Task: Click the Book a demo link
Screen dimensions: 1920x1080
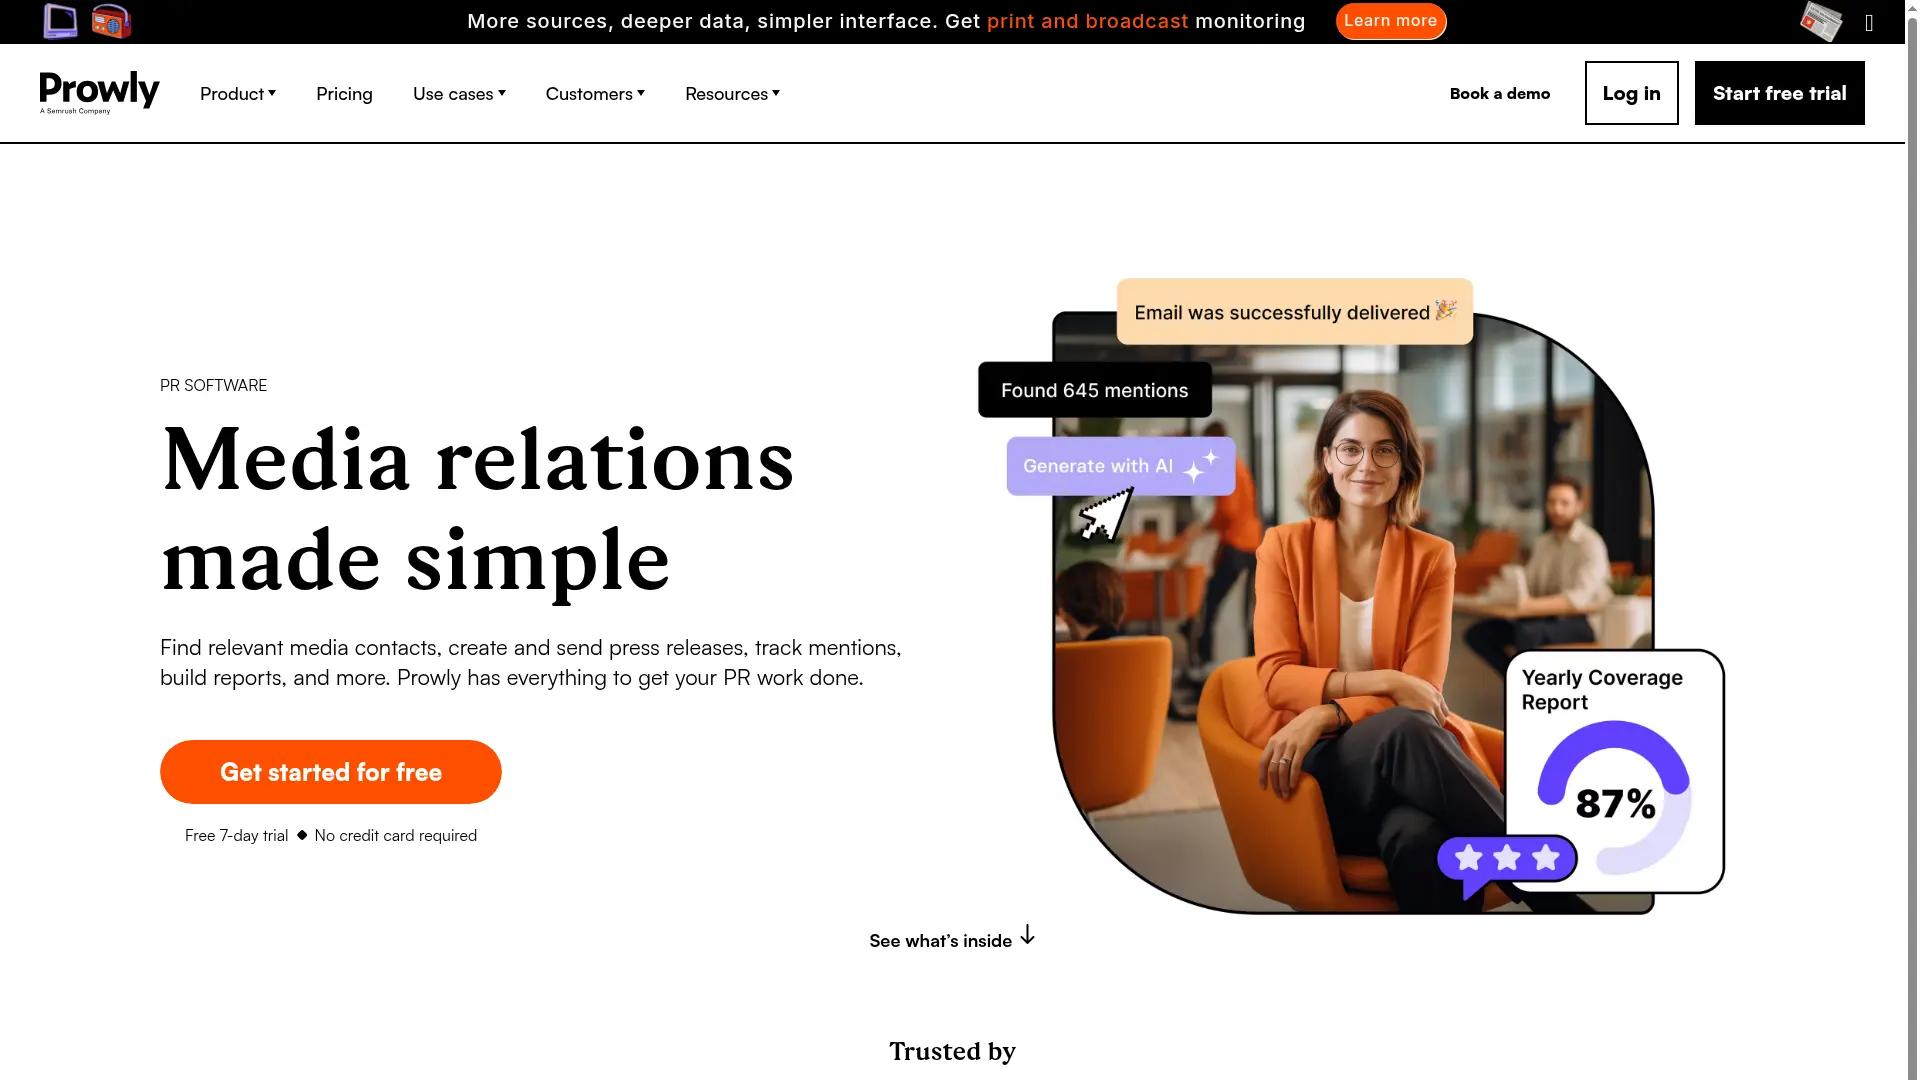Action: [1500, 93]
